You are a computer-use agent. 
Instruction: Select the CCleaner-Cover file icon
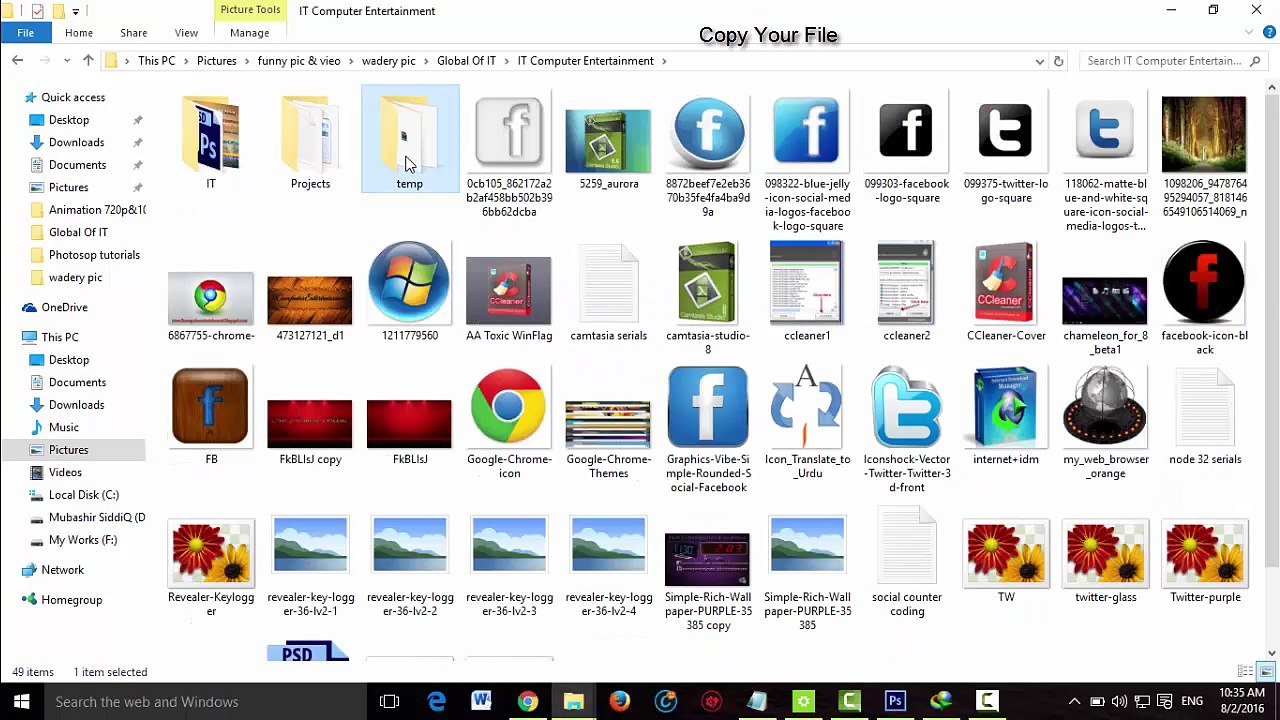click(x=1006, y=284)
